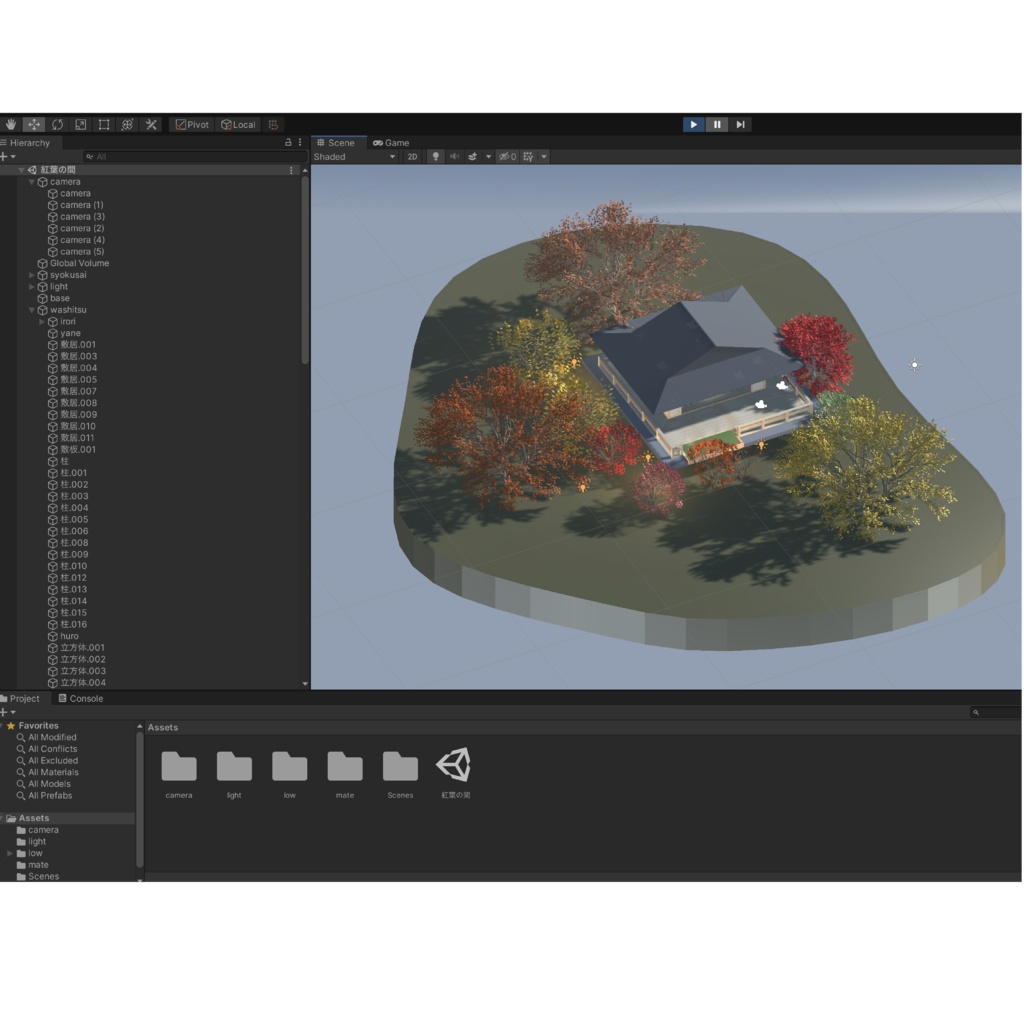Toggle scene audio

[454, 157]
